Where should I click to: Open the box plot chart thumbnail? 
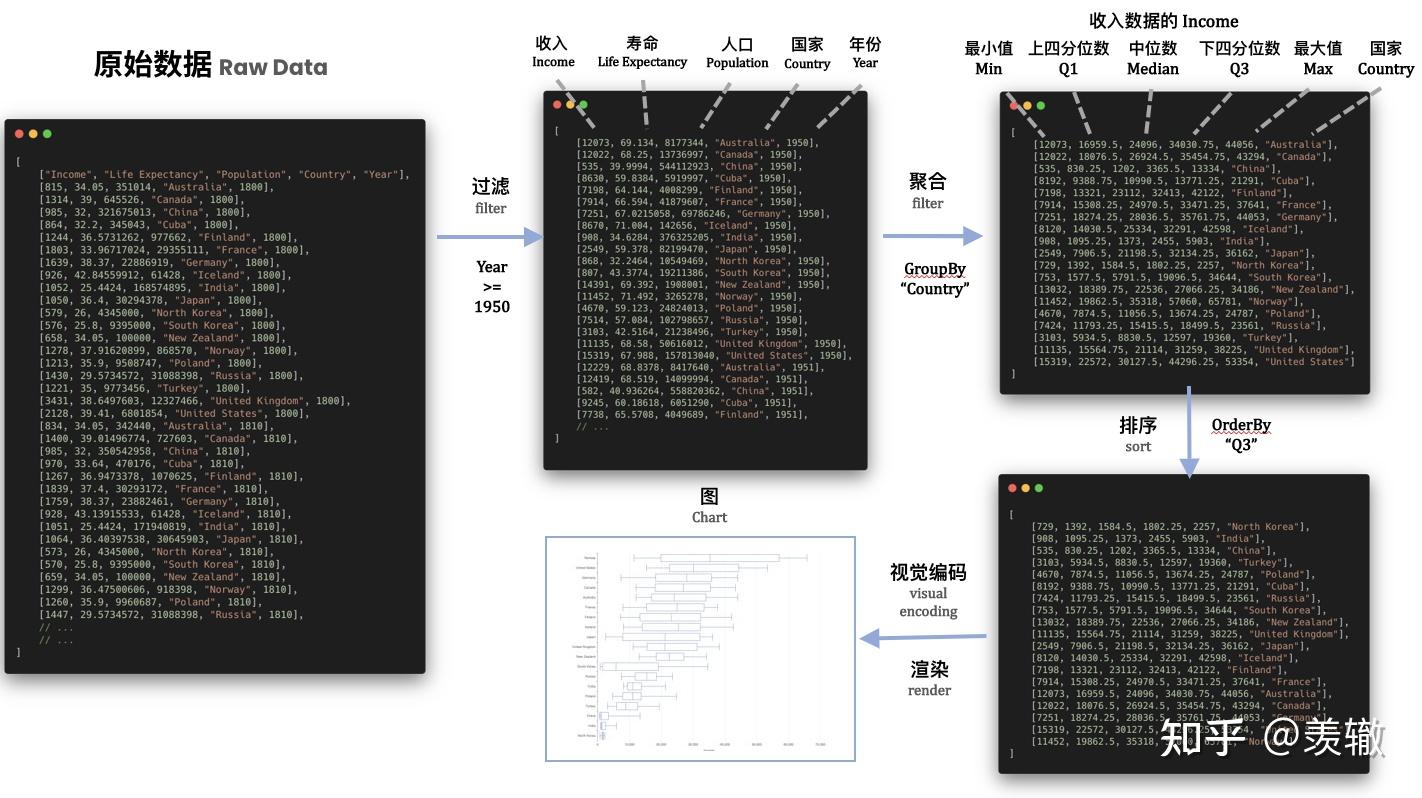tap(700, 648)
